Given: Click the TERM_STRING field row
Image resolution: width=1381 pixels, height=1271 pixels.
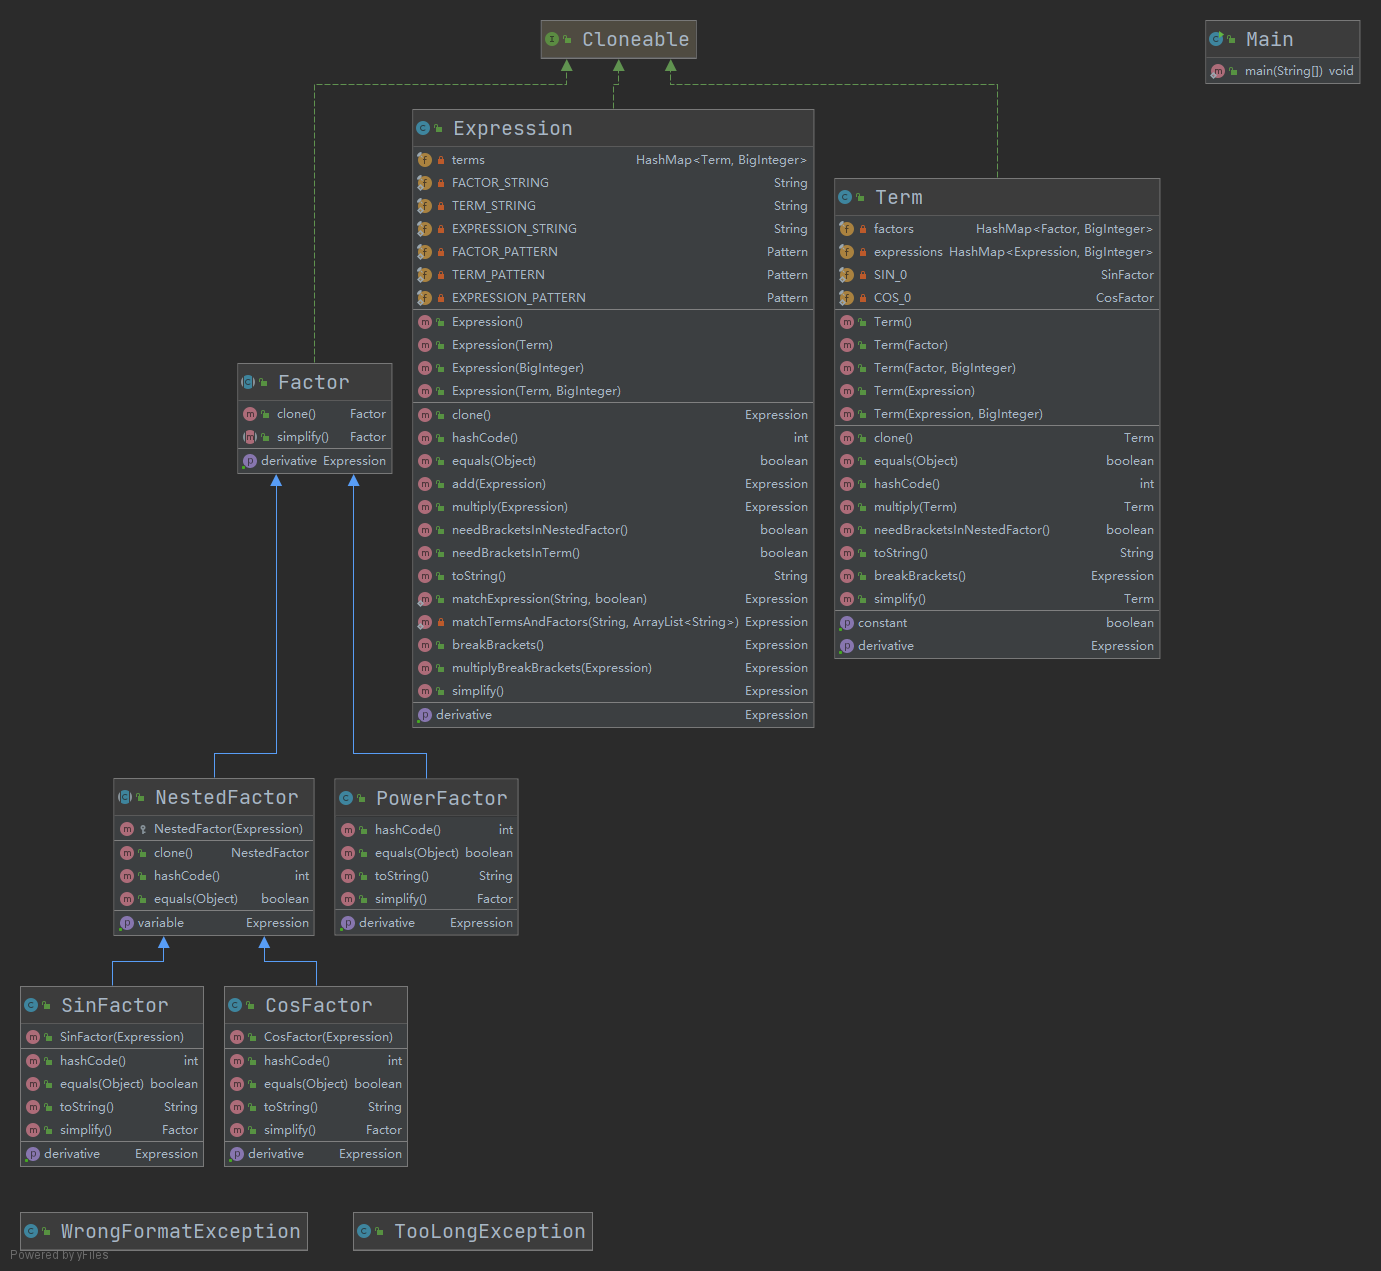Looking at the screenshot, I should click(613, 206).
